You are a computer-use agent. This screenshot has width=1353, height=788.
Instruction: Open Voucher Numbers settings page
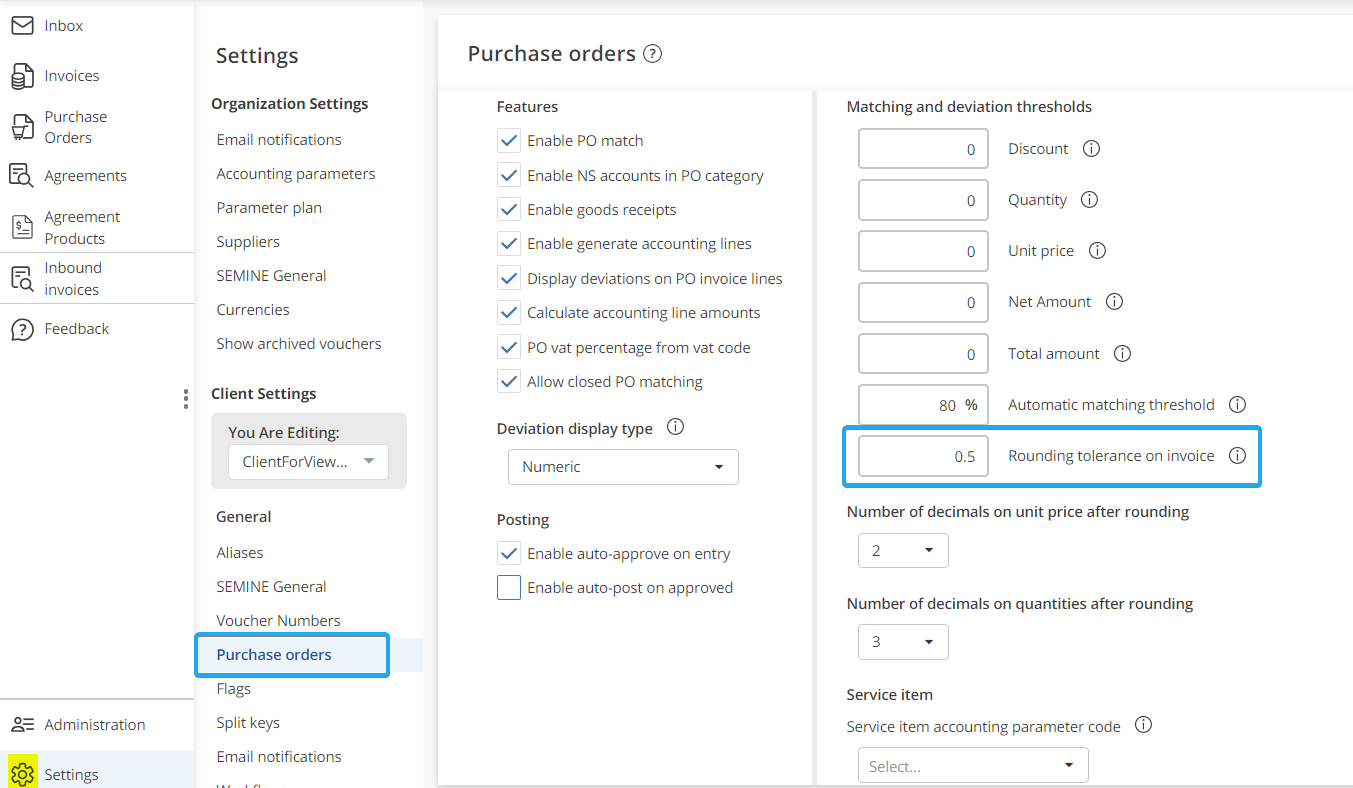pos(278,621)
